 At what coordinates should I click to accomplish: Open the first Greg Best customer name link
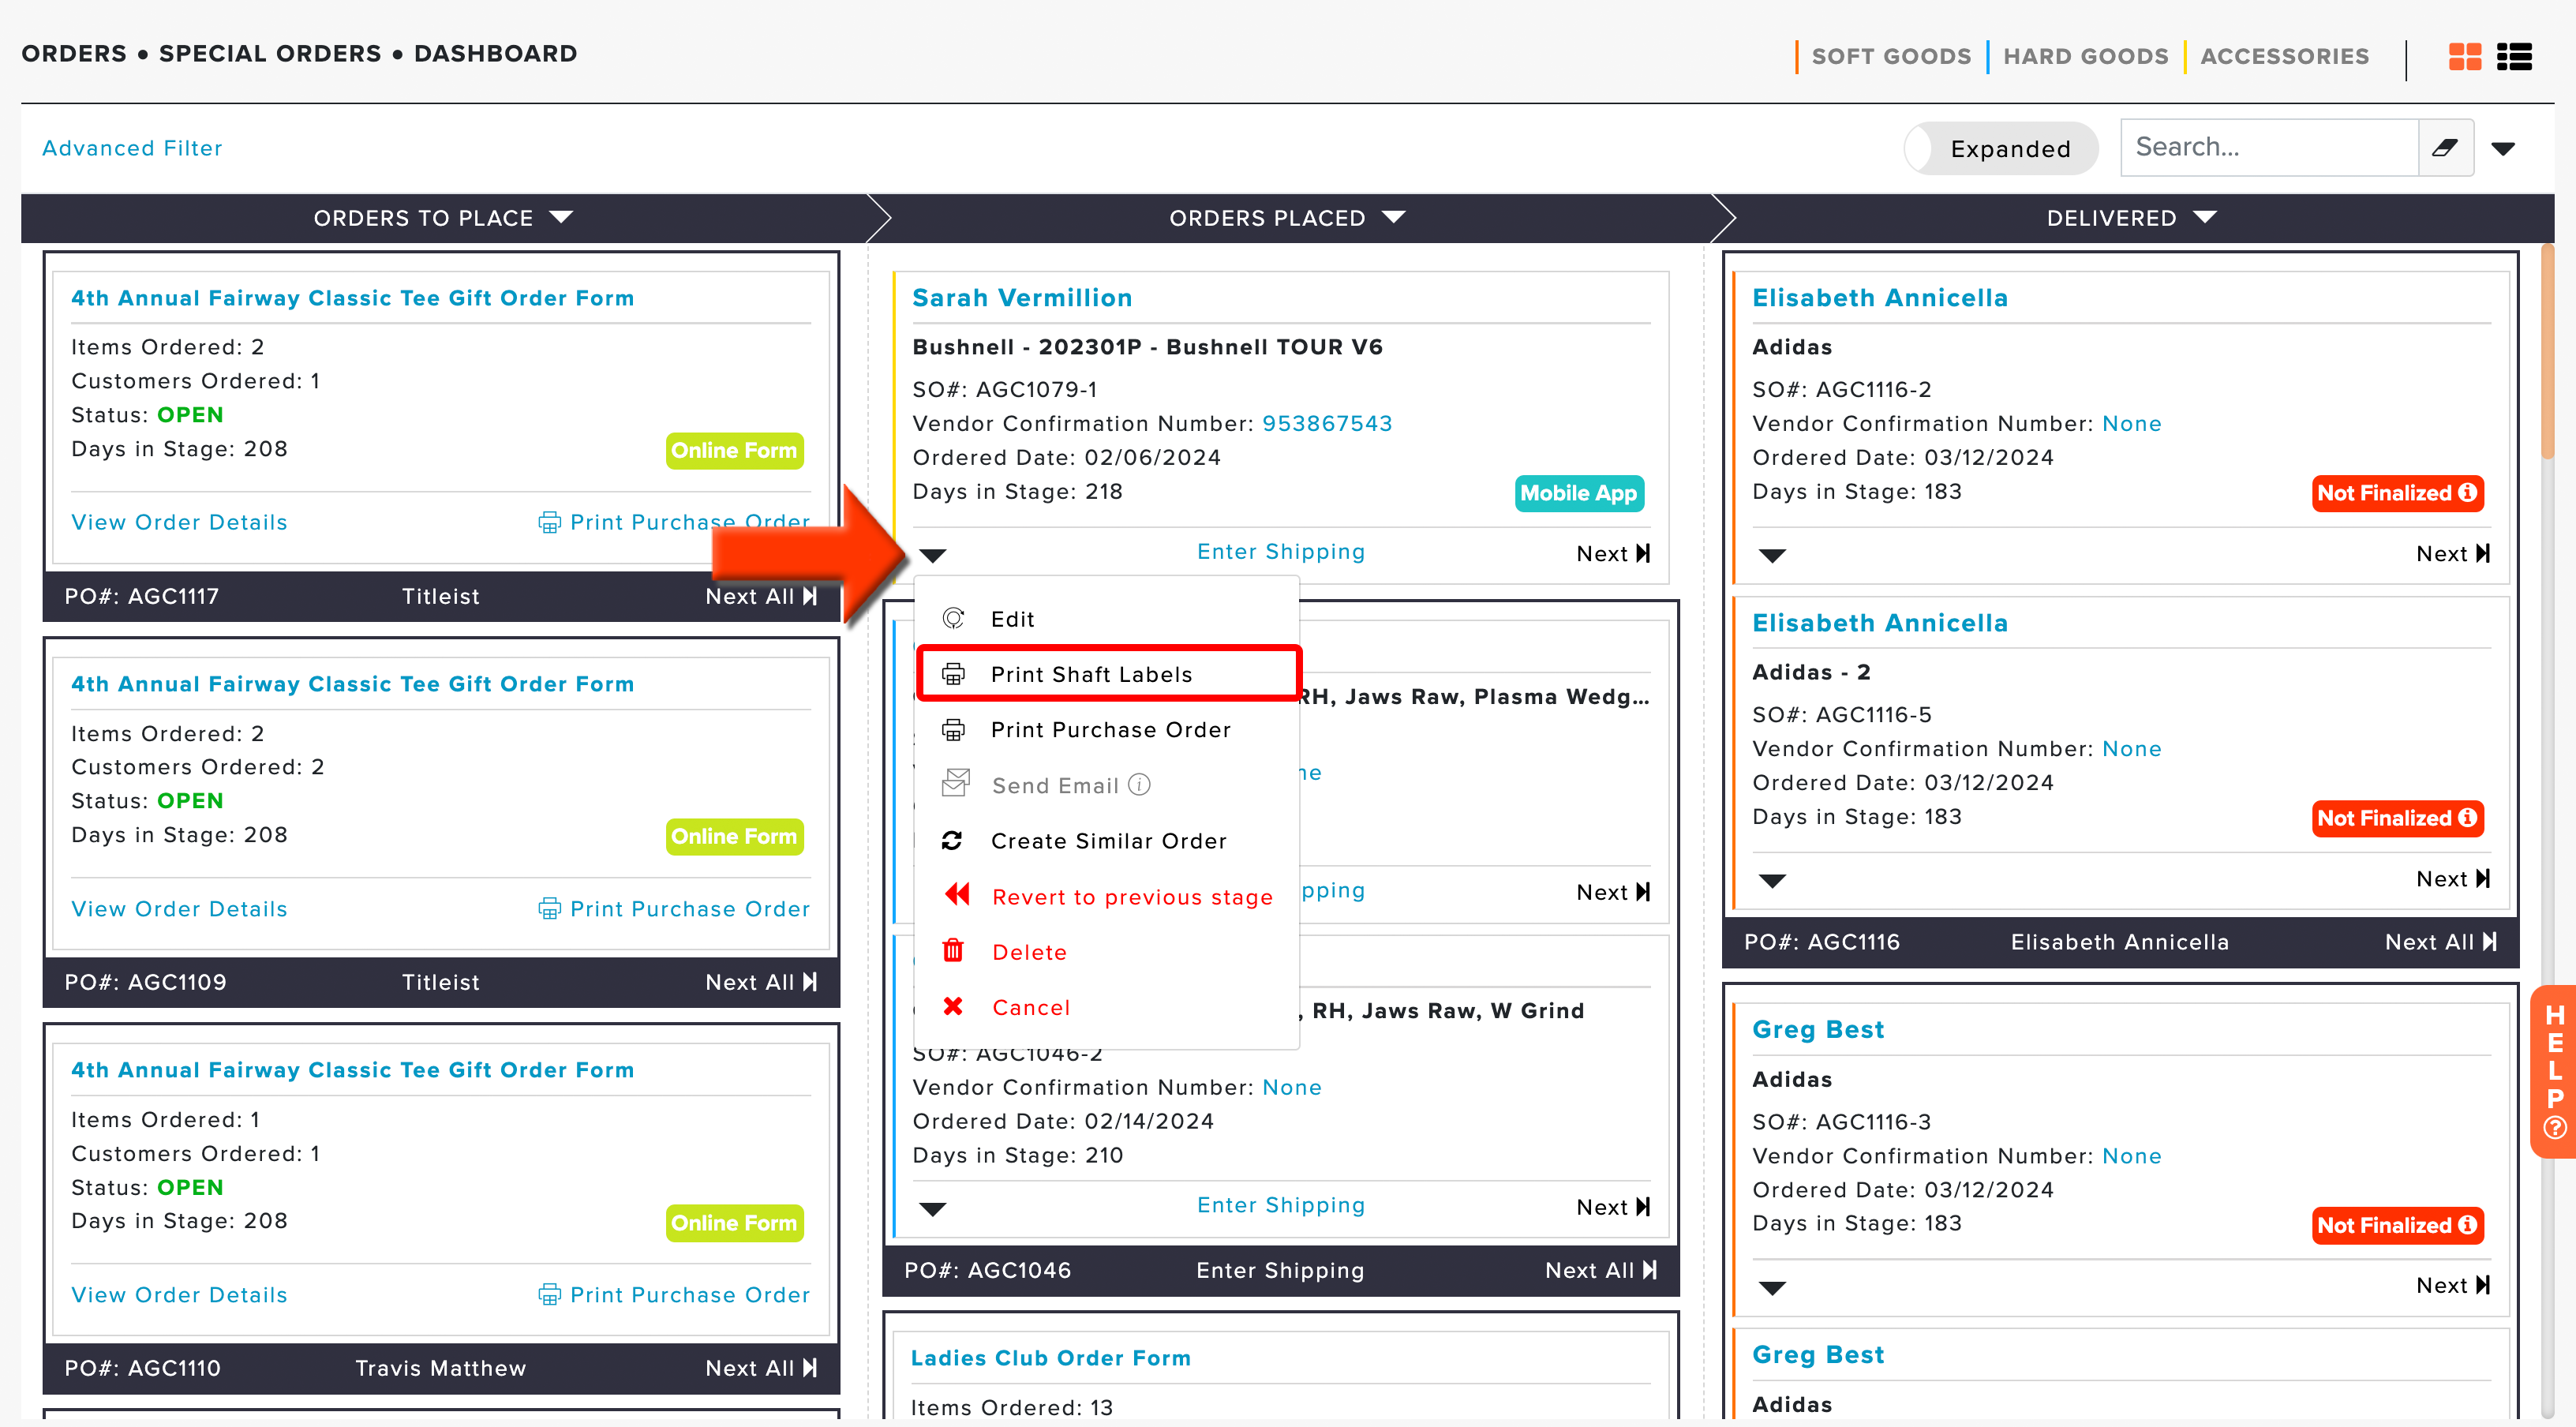pos(1817,1030)
